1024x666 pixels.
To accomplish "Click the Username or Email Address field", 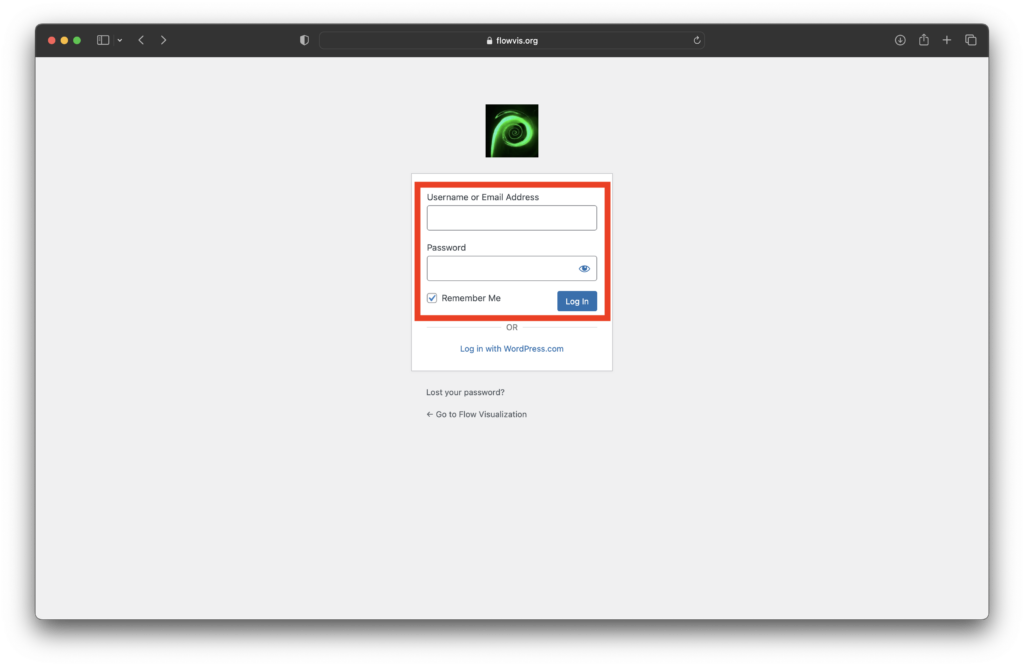I will [511, 218].
